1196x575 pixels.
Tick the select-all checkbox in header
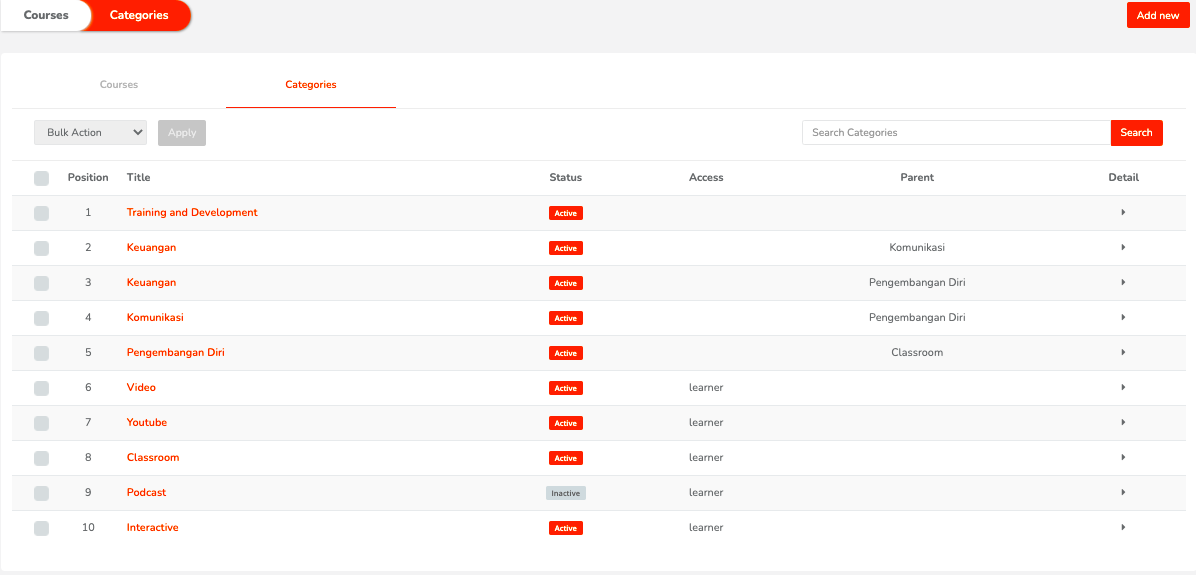[41, 178]
